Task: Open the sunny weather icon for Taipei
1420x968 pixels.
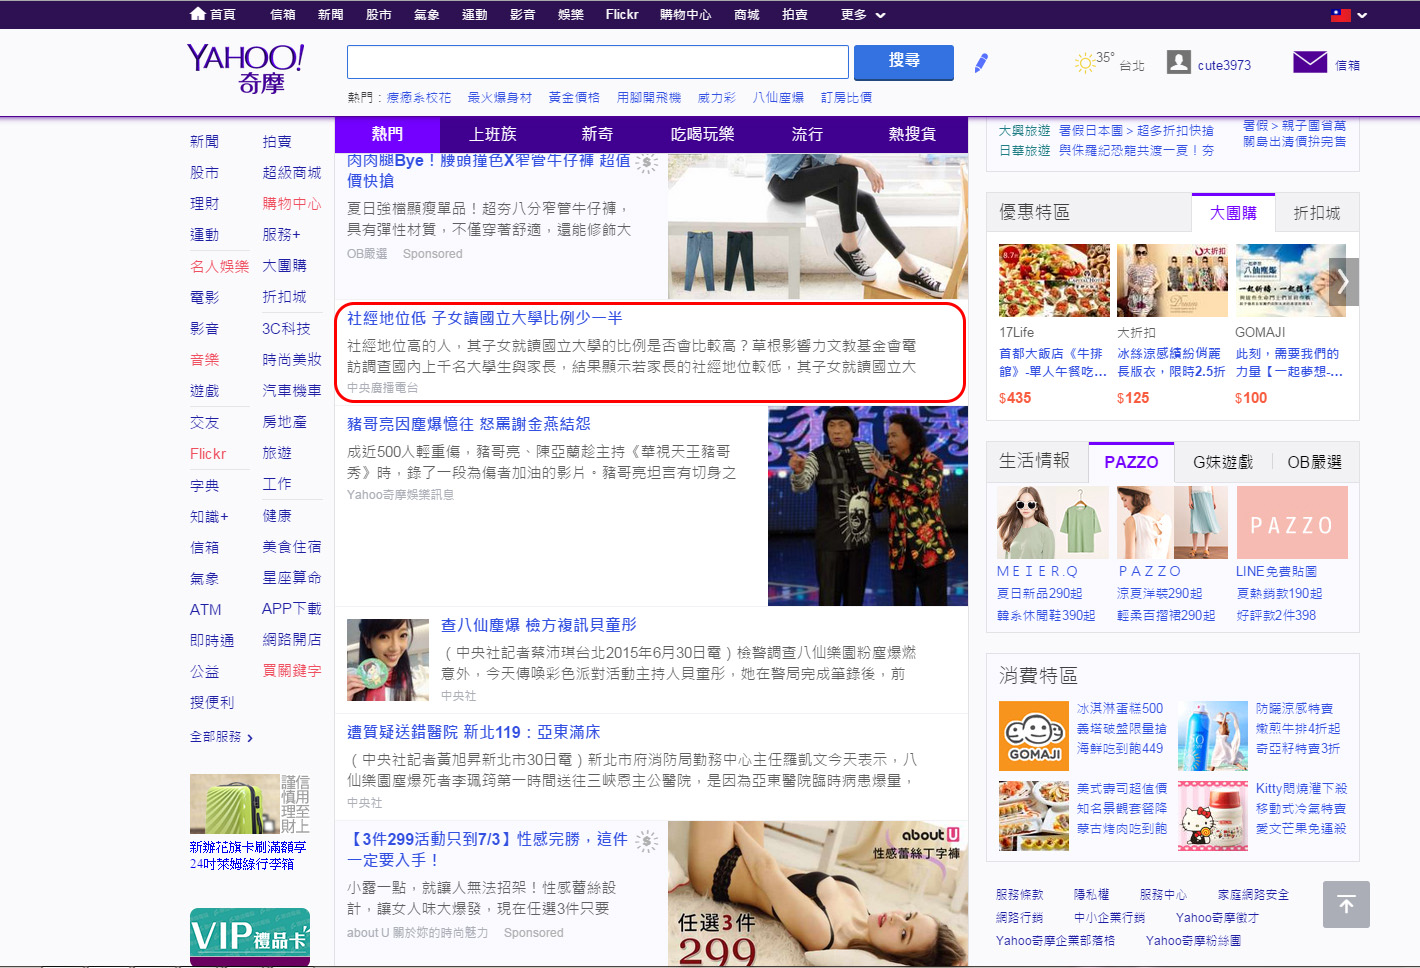Action: [x=1084, y=64]
